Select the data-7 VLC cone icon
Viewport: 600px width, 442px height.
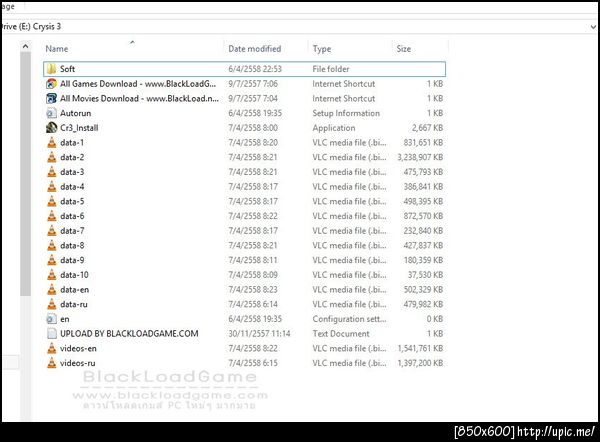click(x=51, y=231)
